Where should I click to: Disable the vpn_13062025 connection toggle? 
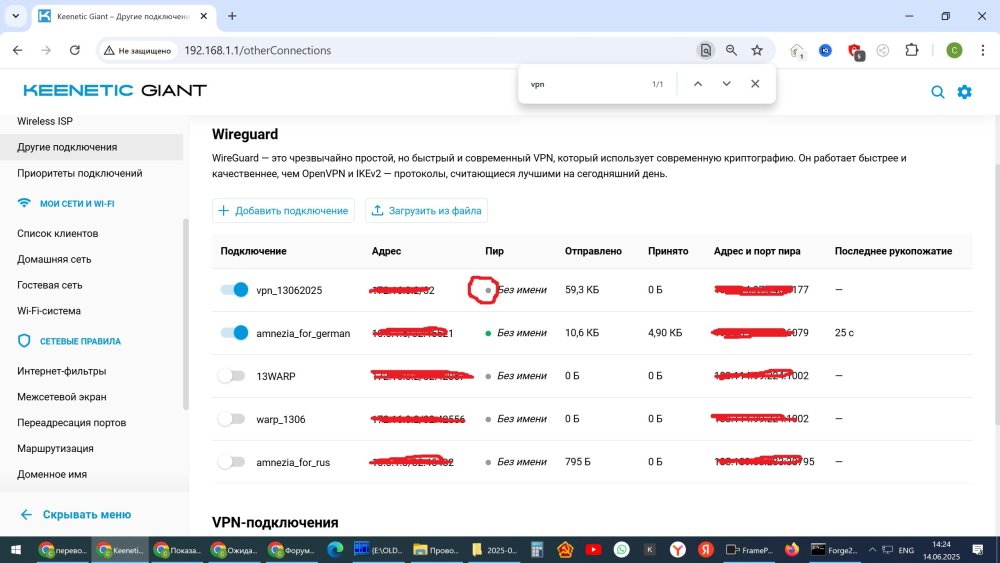pos(234,289)
